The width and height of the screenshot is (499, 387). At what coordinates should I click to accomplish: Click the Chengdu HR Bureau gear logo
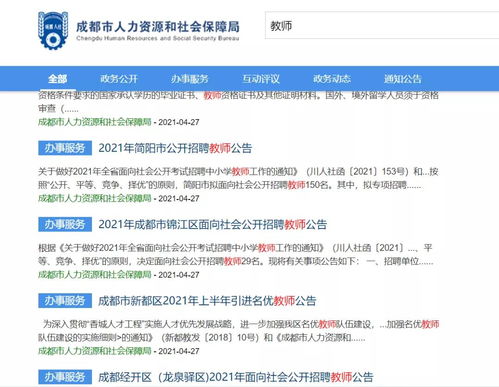(x=53, y=31)
